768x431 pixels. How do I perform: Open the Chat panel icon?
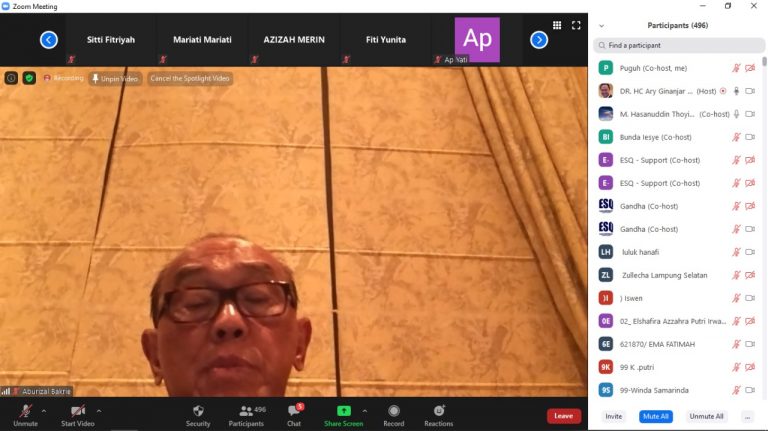(294, 411)
